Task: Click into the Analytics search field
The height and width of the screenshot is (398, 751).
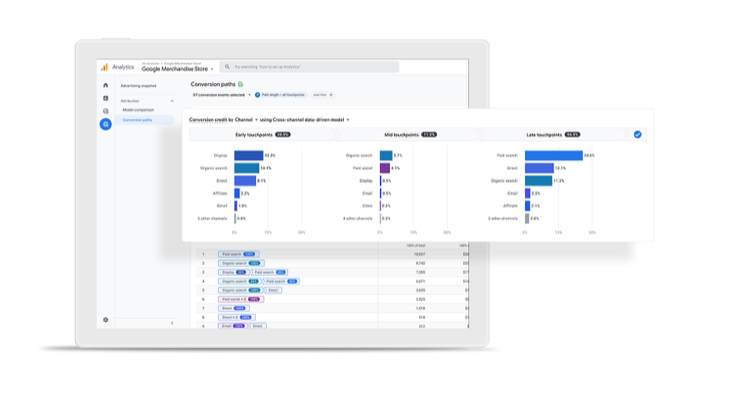Action: [x=309, y=67]
